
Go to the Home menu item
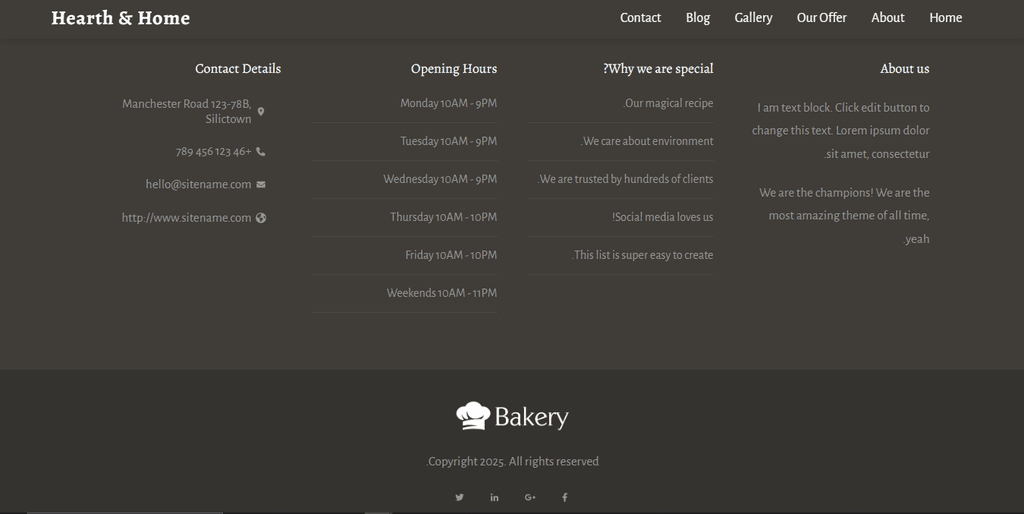[x=945, y=18]
